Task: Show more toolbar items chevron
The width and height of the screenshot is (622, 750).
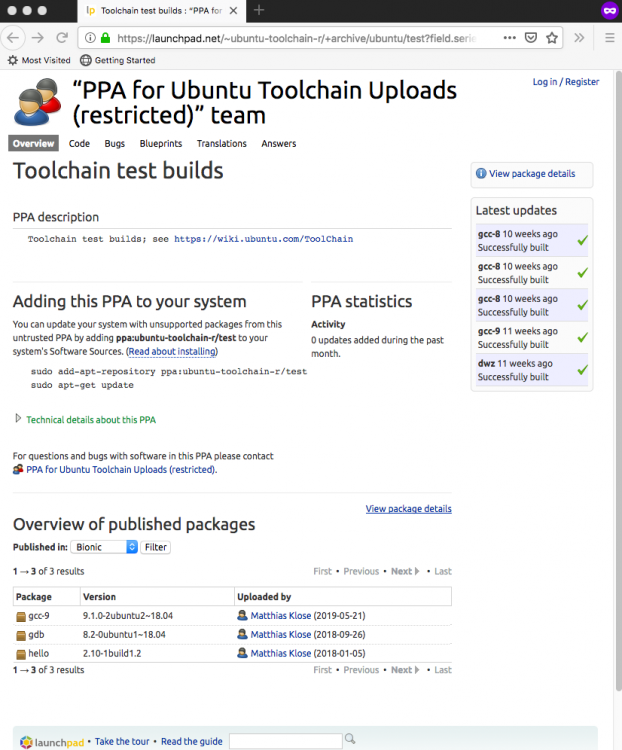Action: [579, 38]
